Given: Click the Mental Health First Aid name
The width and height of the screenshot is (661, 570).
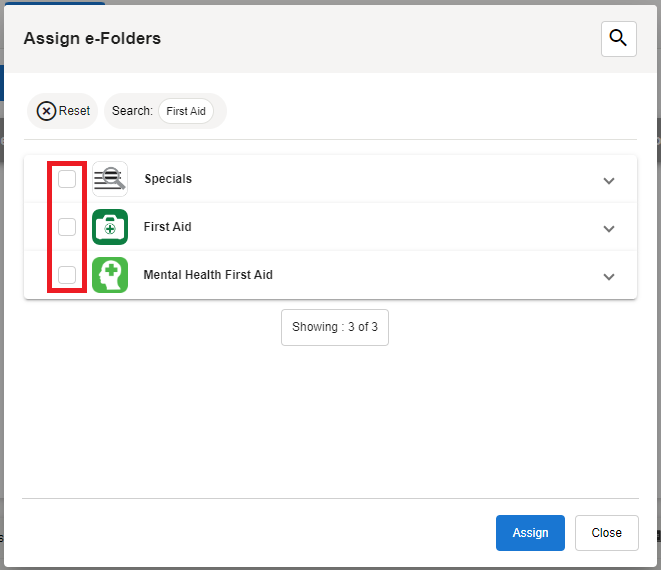Looking at the screenshot, I should (208, 275).
